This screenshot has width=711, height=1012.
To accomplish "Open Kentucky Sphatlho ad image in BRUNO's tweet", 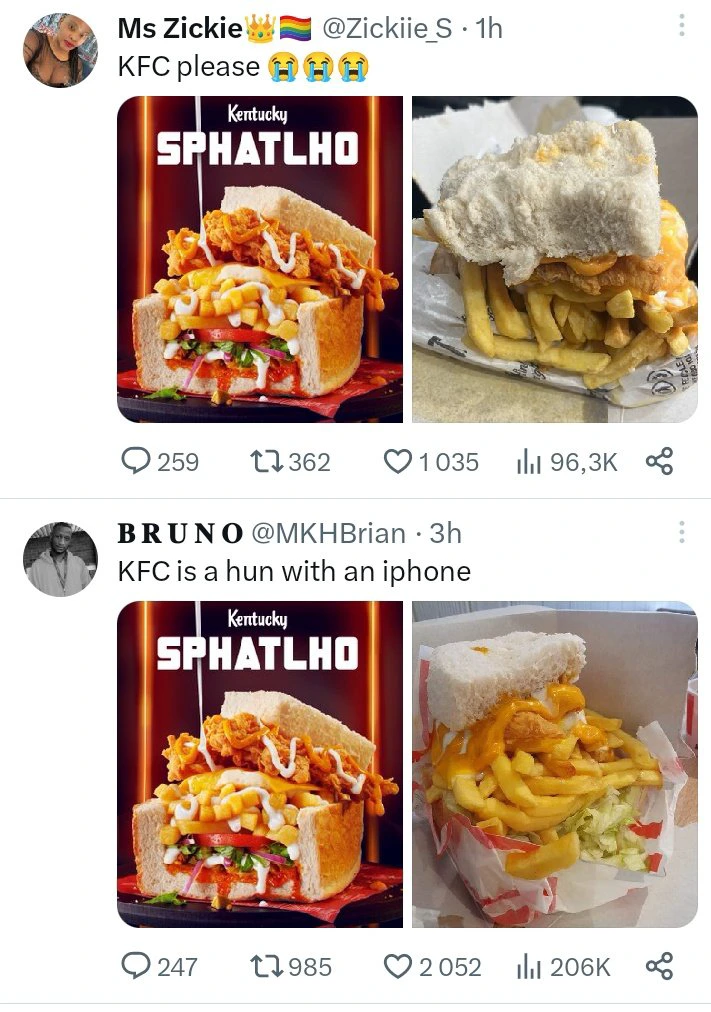I will click(x=260, y=764).
